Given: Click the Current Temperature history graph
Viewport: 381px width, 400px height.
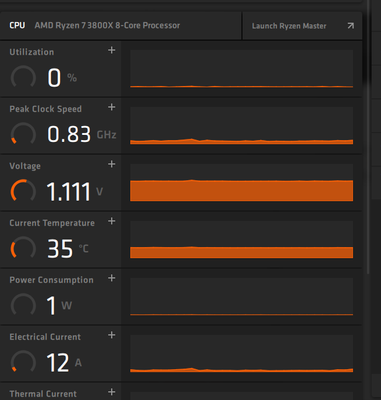Looking at the screenshot, I should tap(242, 240).
